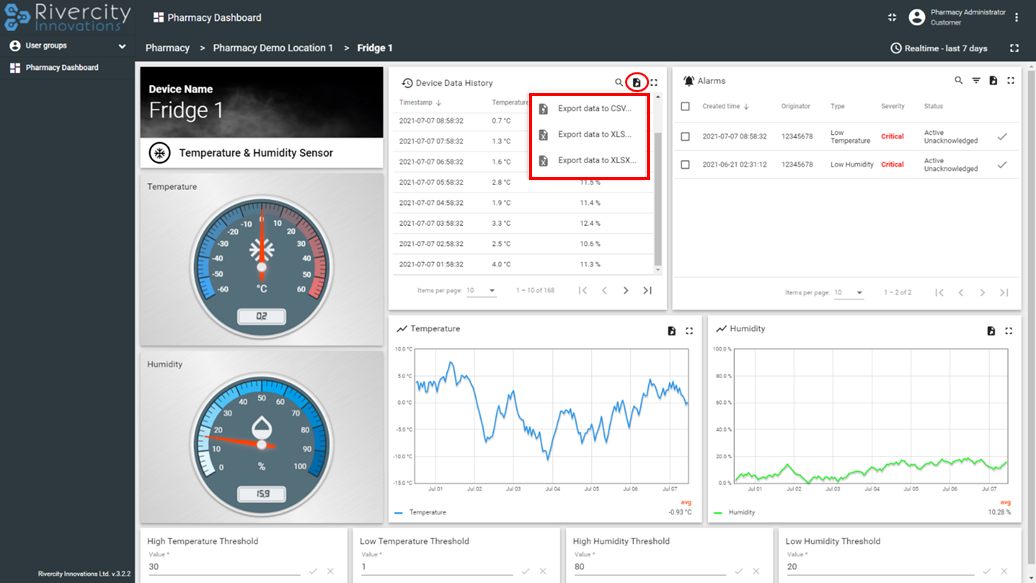This screenshot has width=1036, height=583.
Task: Open items per page dropdown in Alarms
Action: tap(848, 293)
